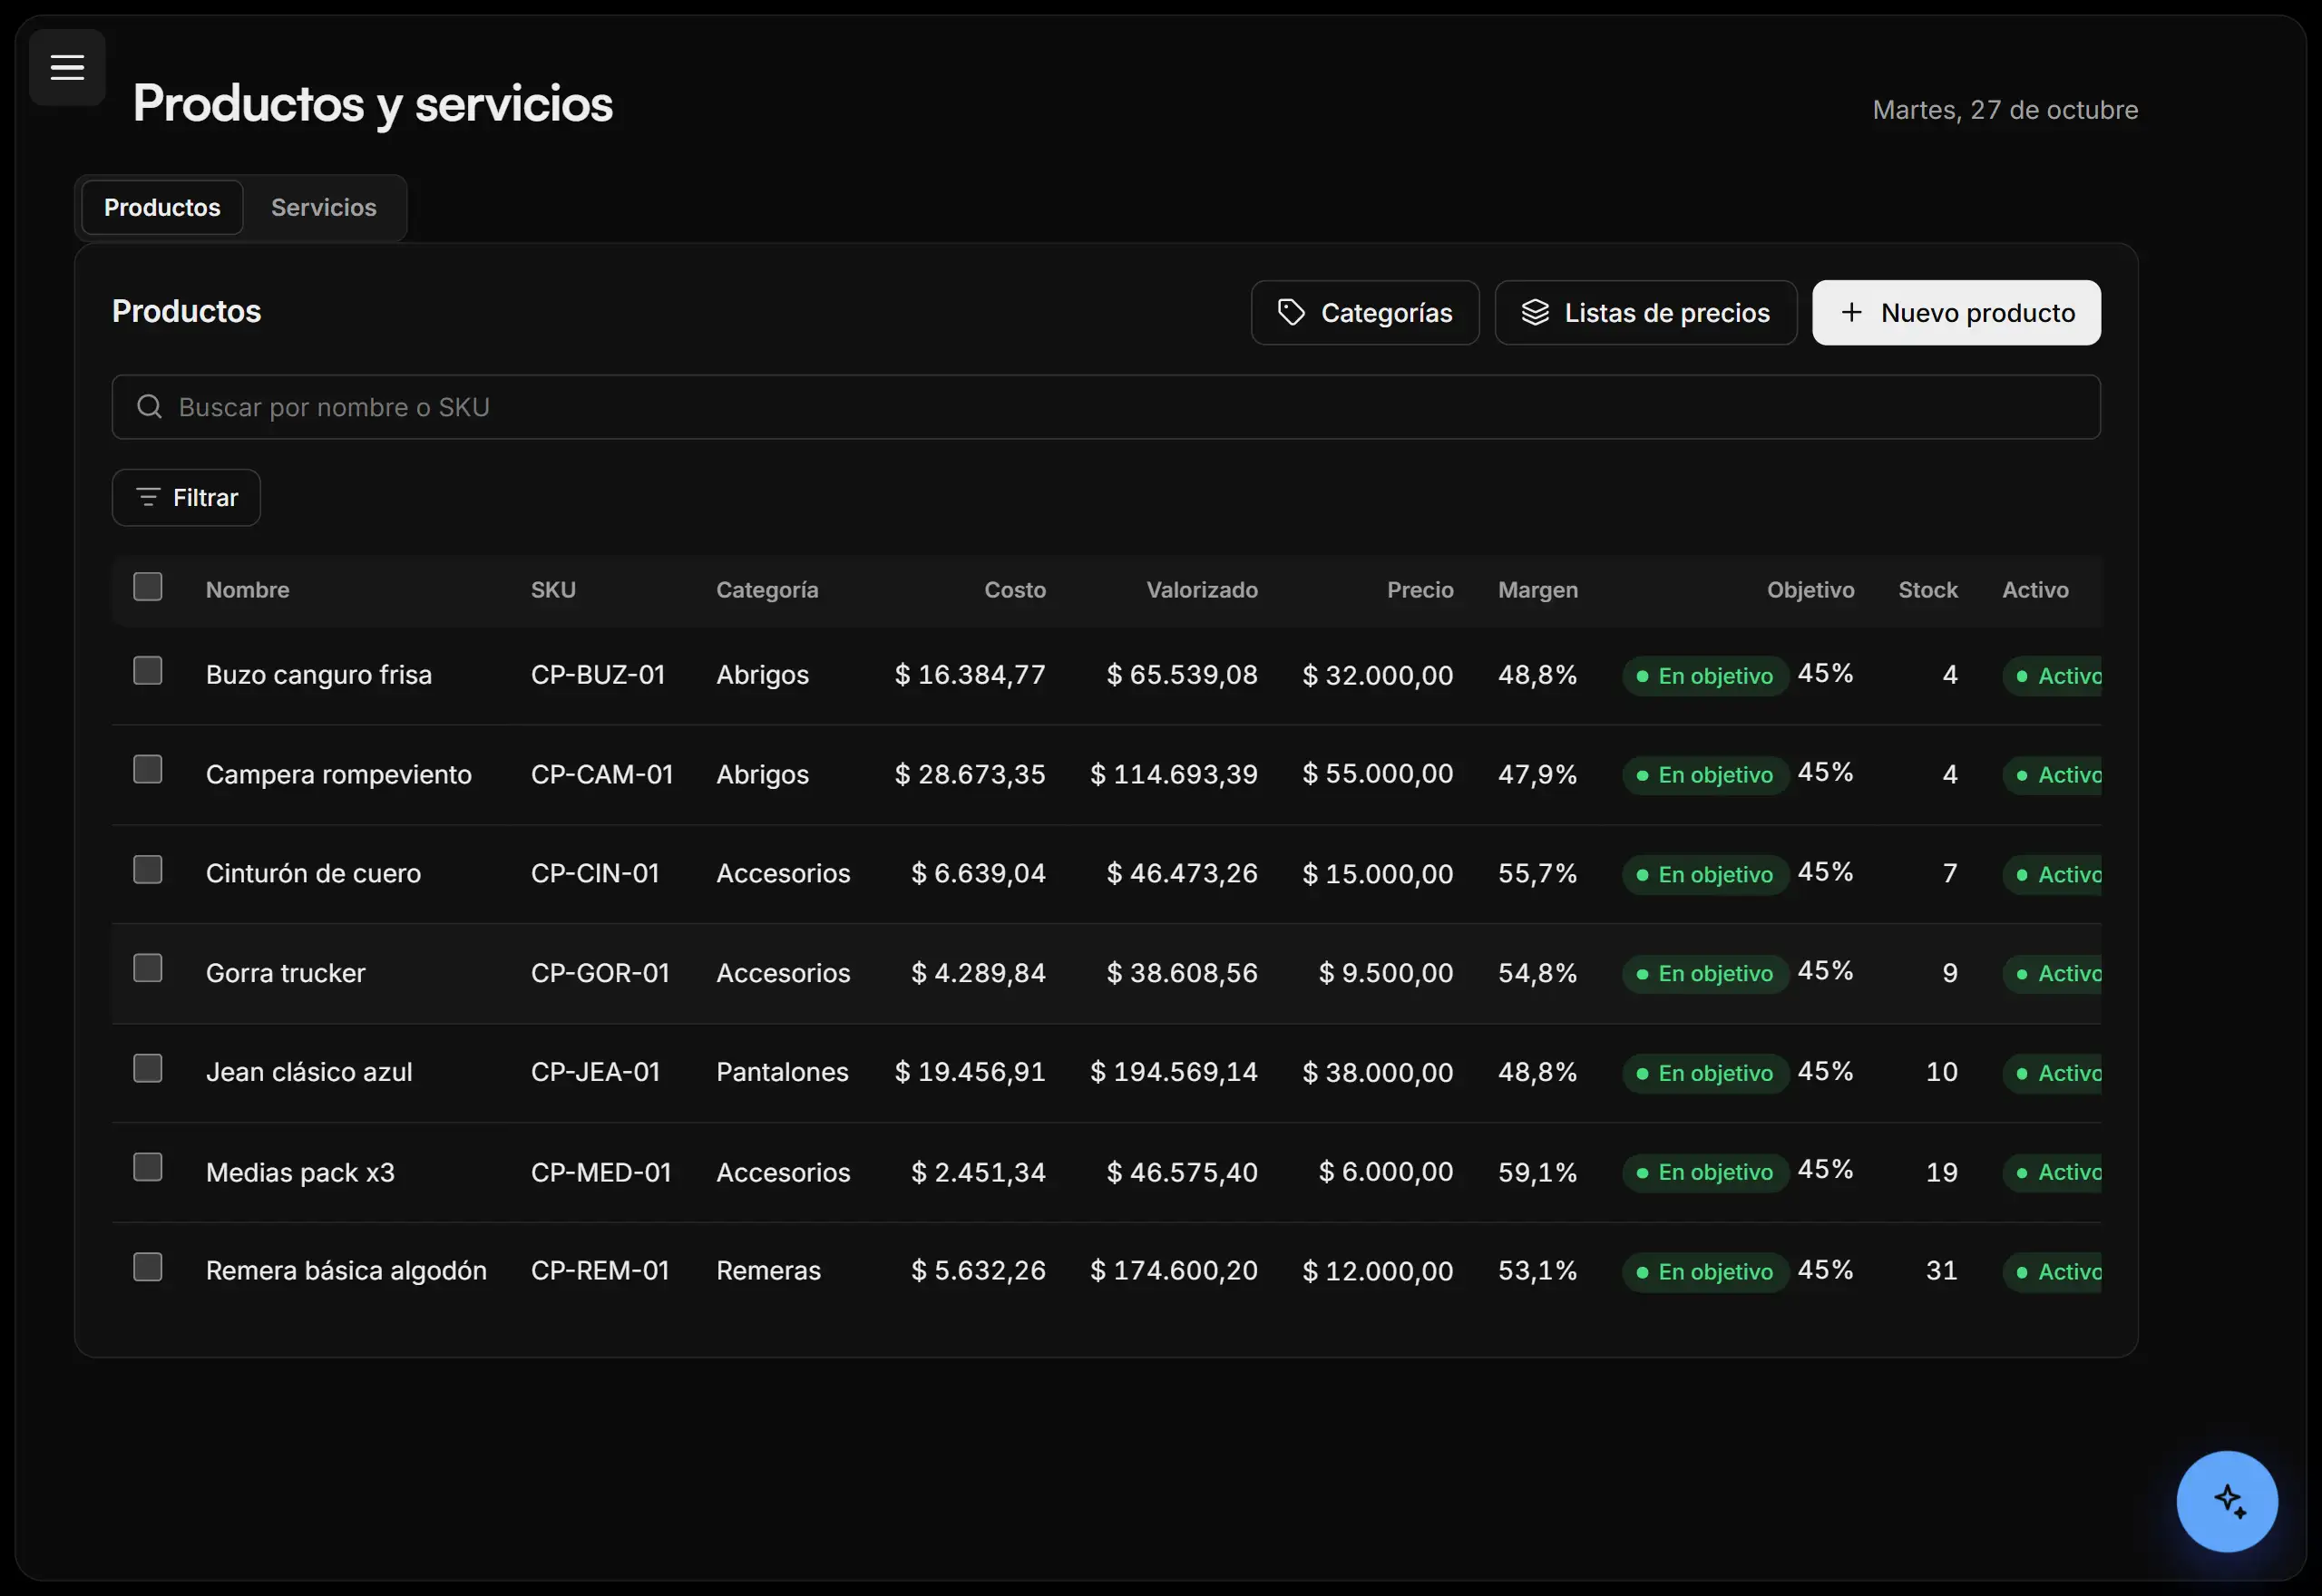Open the hamburger menu
Image resolution: width=2322 pixels, height=1596 pixels.
(67, 67)
